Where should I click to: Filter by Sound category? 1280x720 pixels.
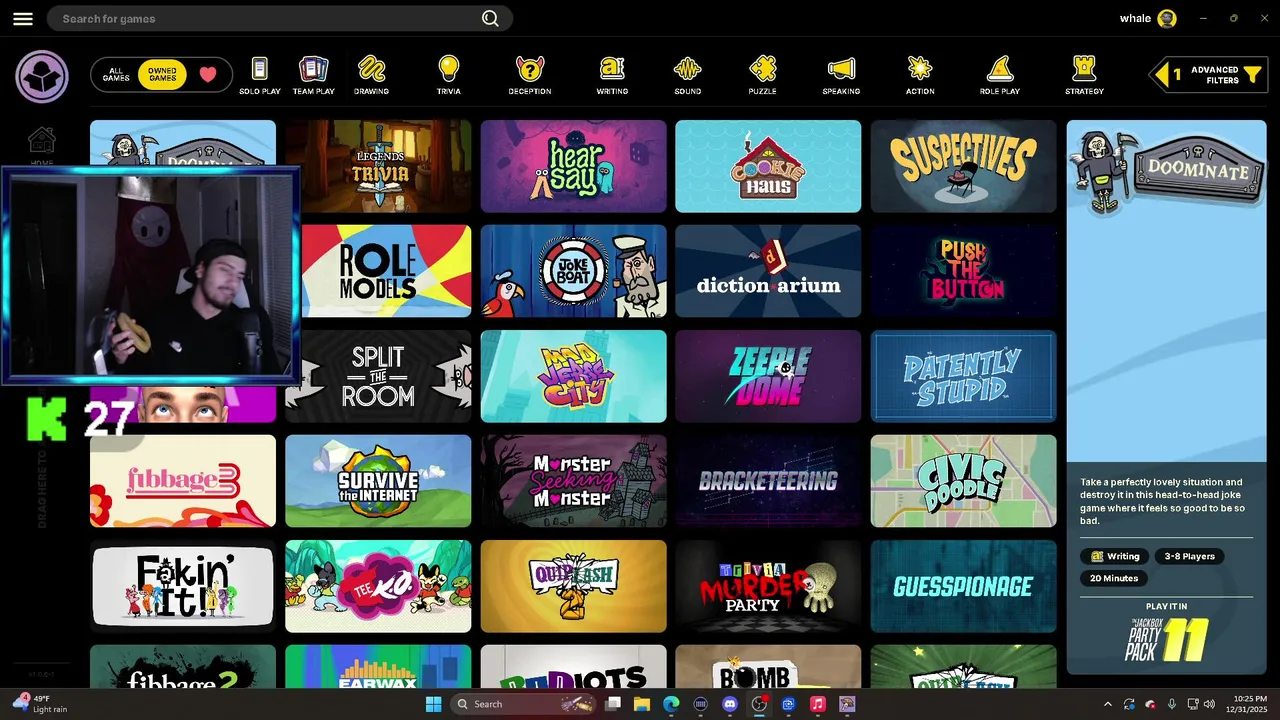pos(687,76)
